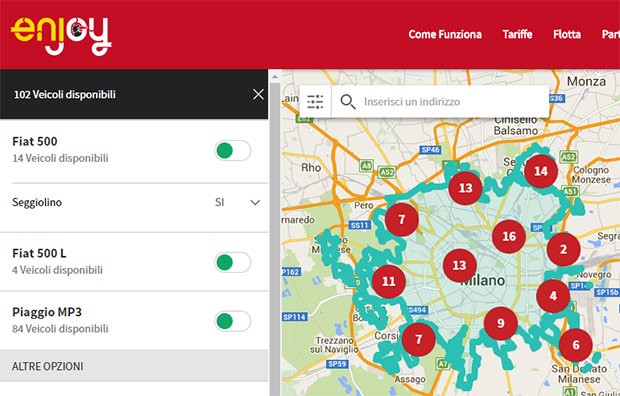The height and width of the screenshot is (396, 620).
Task: Open Flotta menu item
Action: point(567,34)
